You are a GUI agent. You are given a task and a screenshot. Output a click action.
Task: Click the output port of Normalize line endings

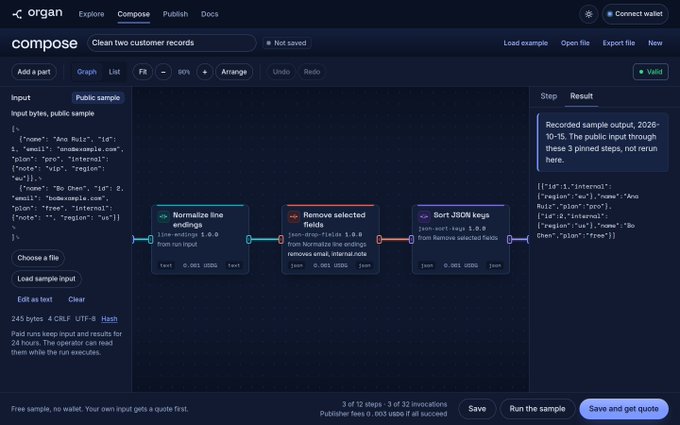(248, 239)
